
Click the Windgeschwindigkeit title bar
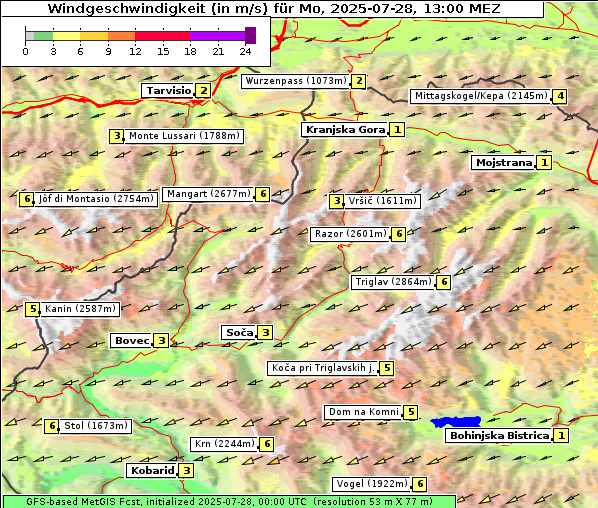point(273,8)
